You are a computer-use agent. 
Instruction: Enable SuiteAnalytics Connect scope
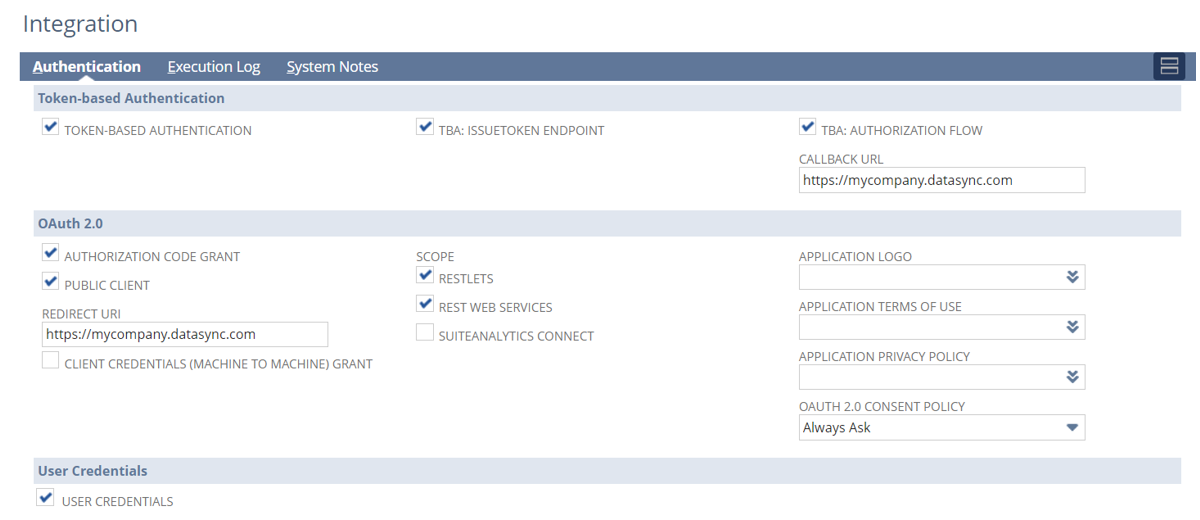pos(425,333)
